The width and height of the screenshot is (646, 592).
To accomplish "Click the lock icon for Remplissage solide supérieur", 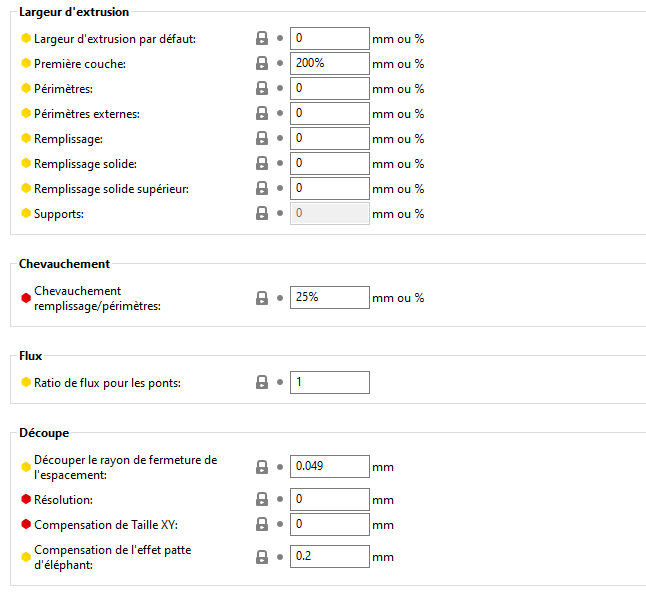I will [x=262, y=188].
